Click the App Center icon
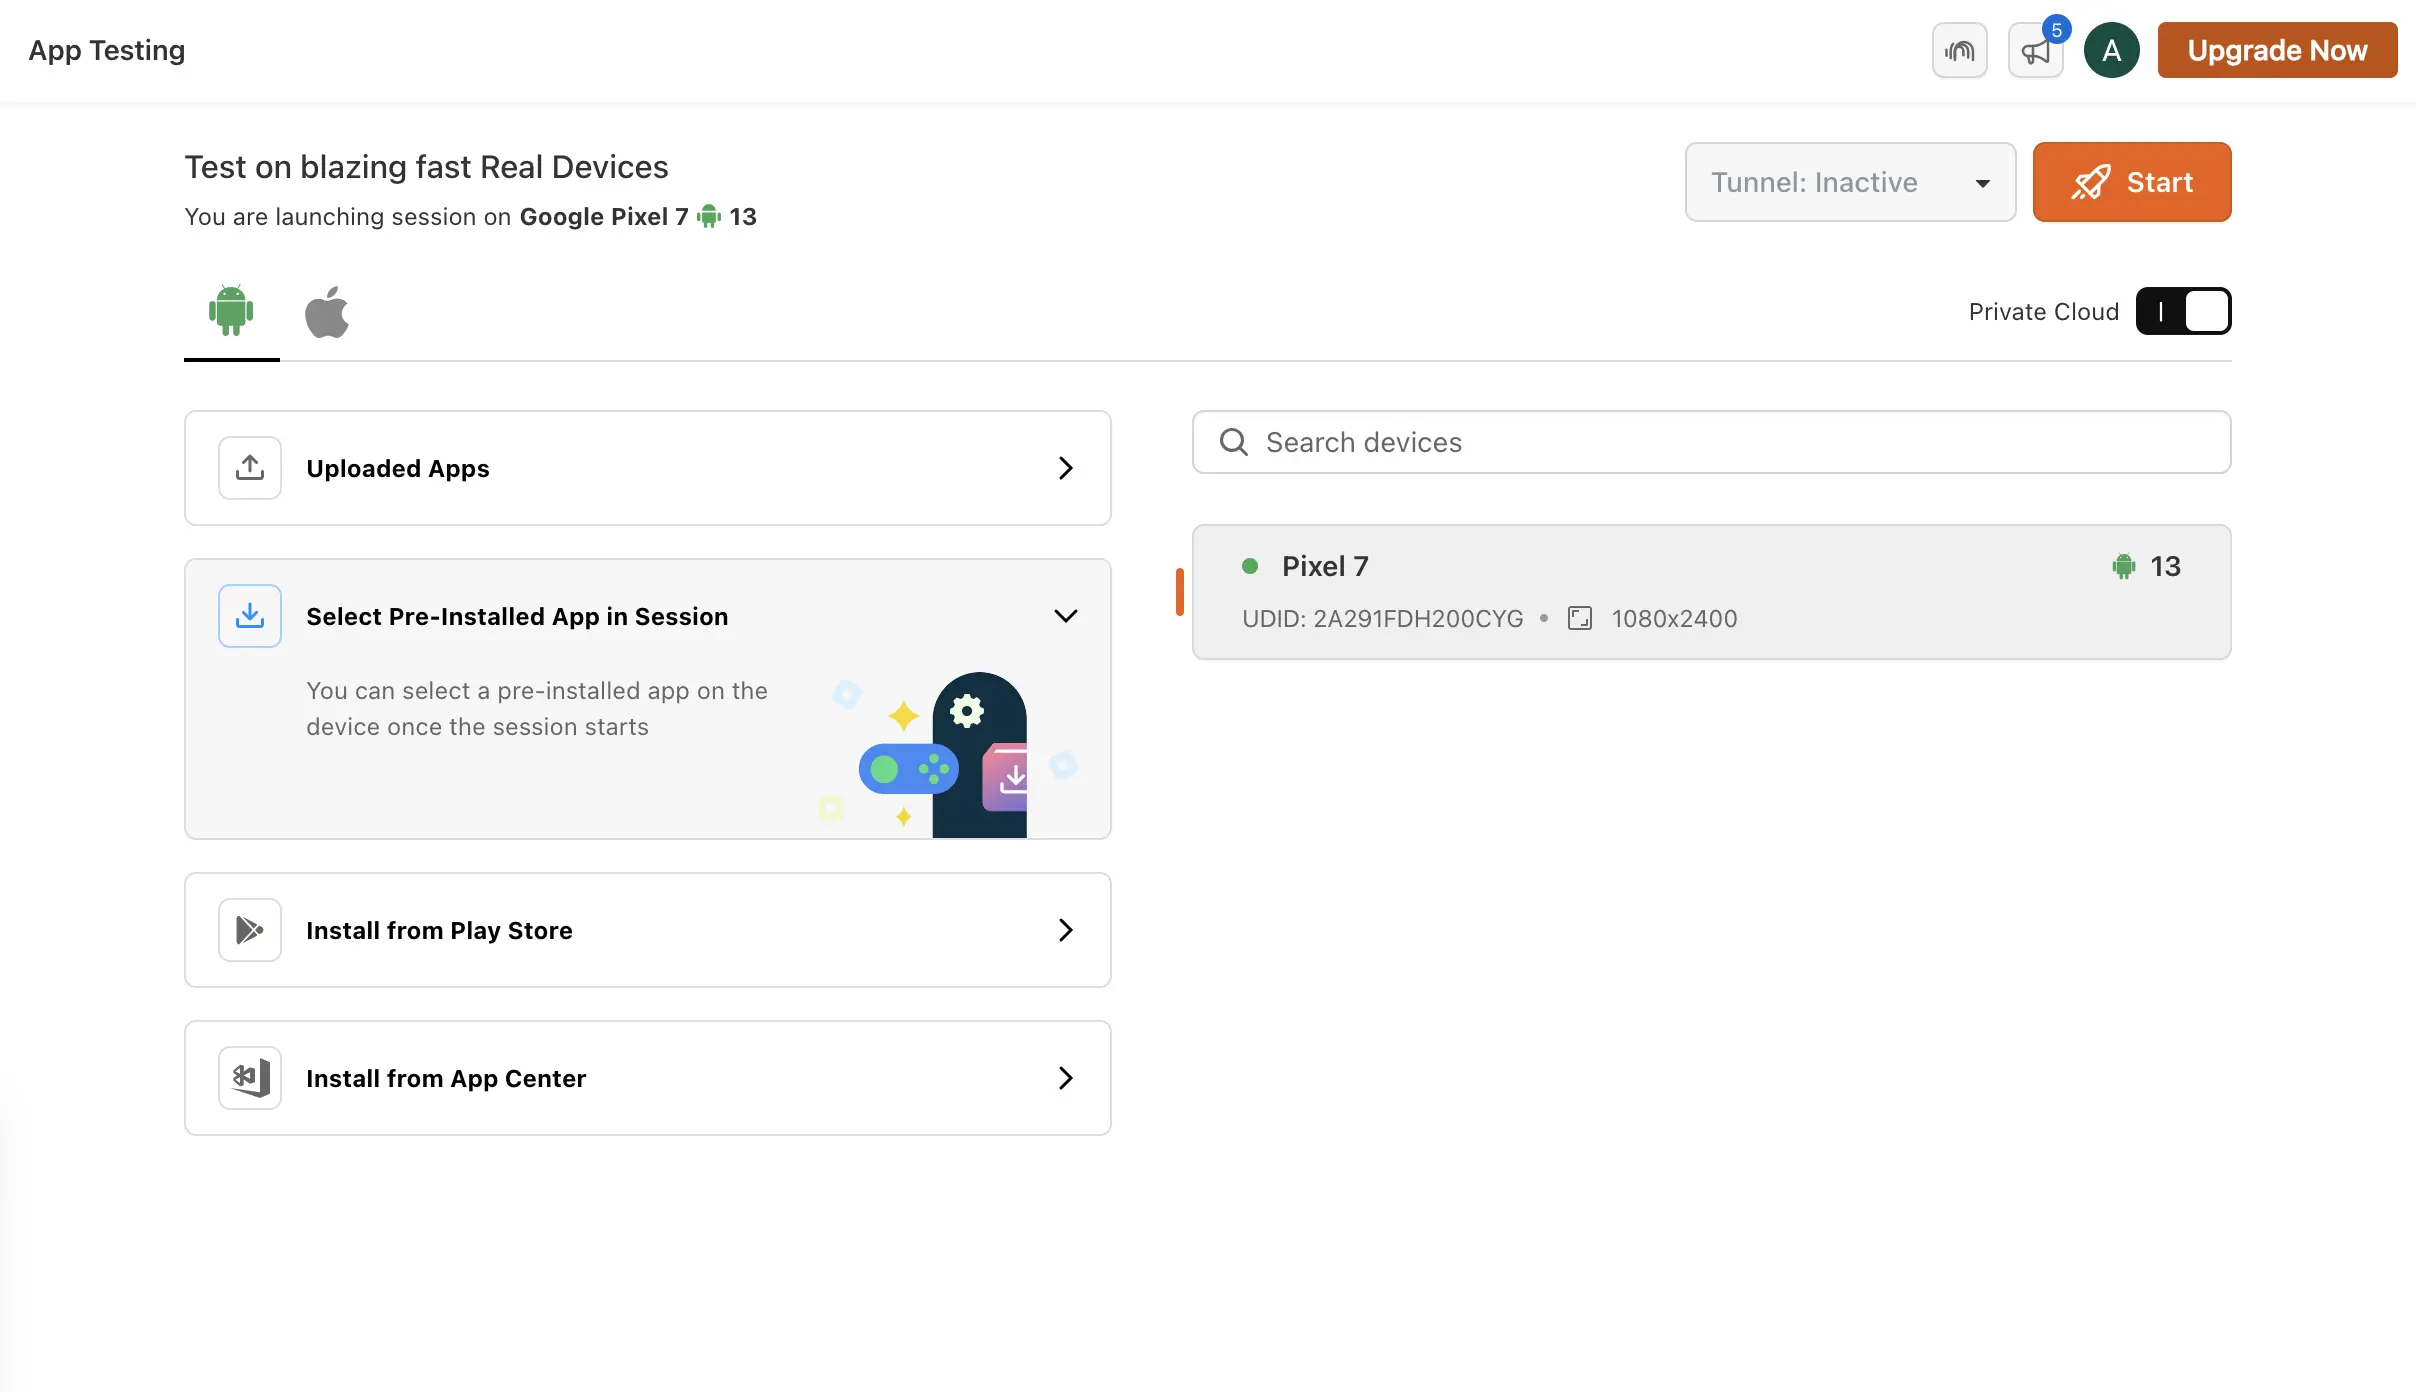The width and height of the screenshot is (2416, 1392). [250, 1078]
